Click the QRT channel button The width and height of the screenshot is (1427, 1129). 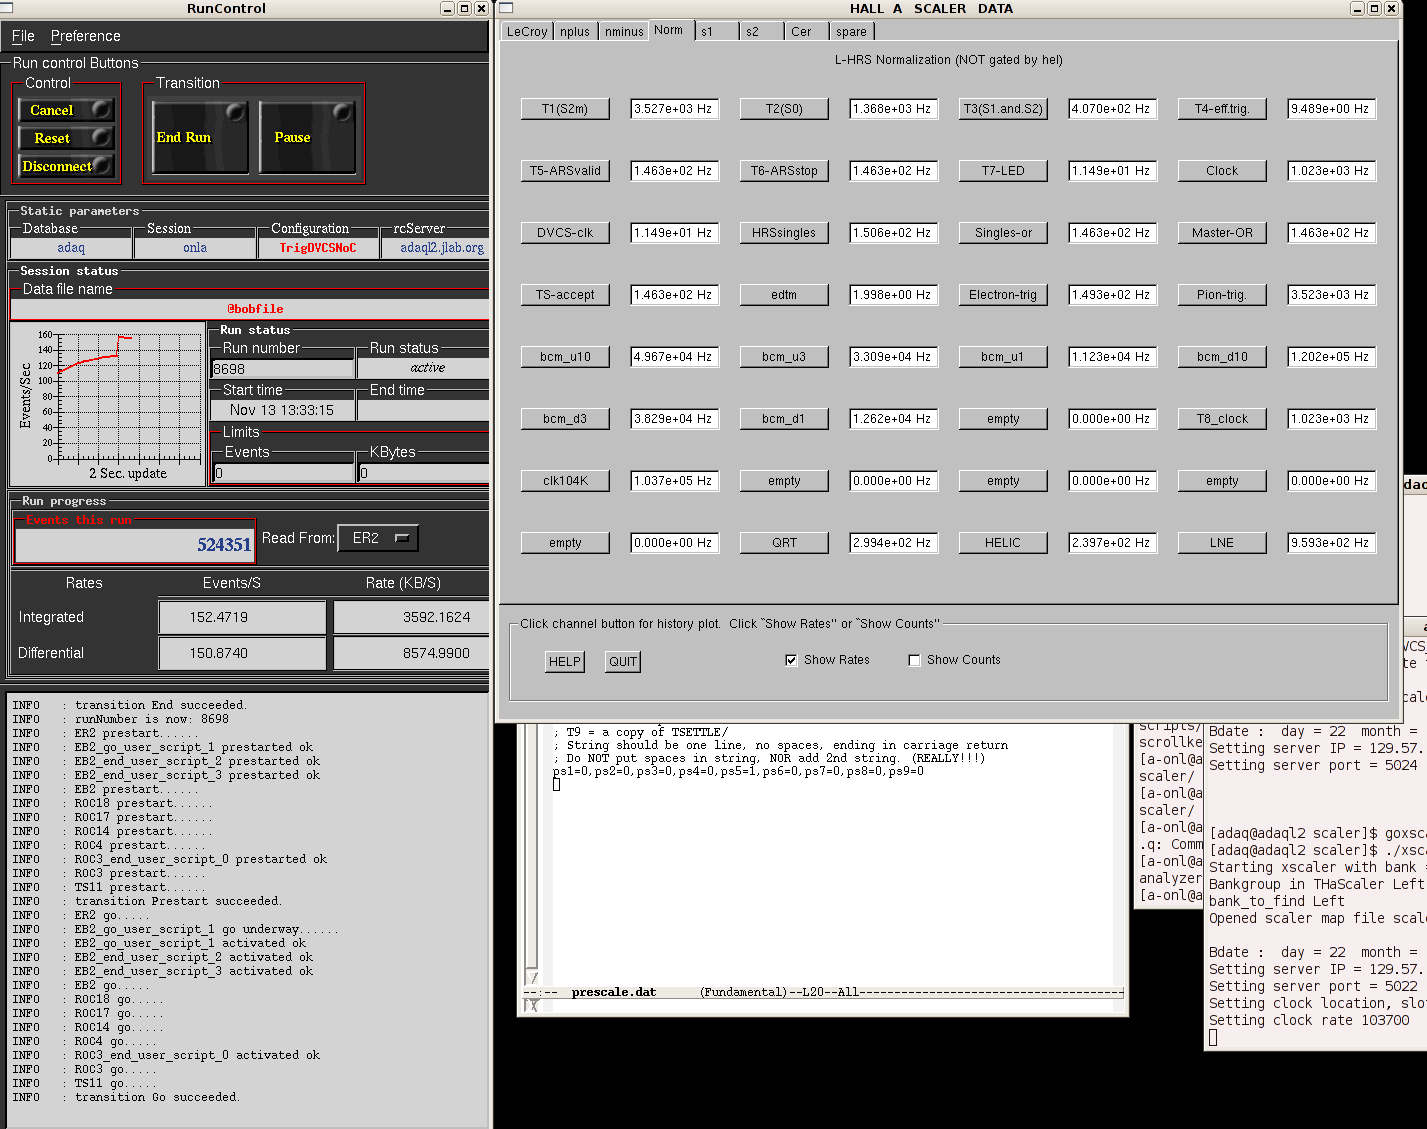pyautogui.click(x=784, y=543)
